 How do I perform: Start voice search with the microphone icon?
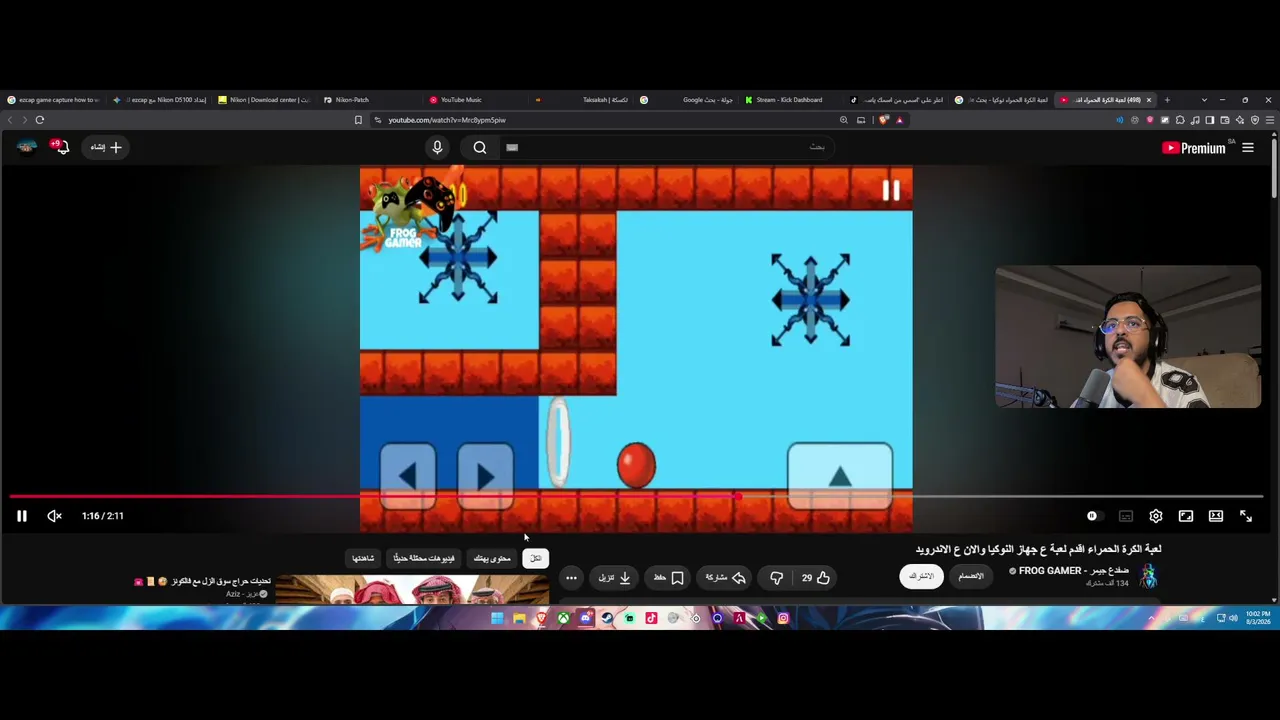click(x=437, y=148)
